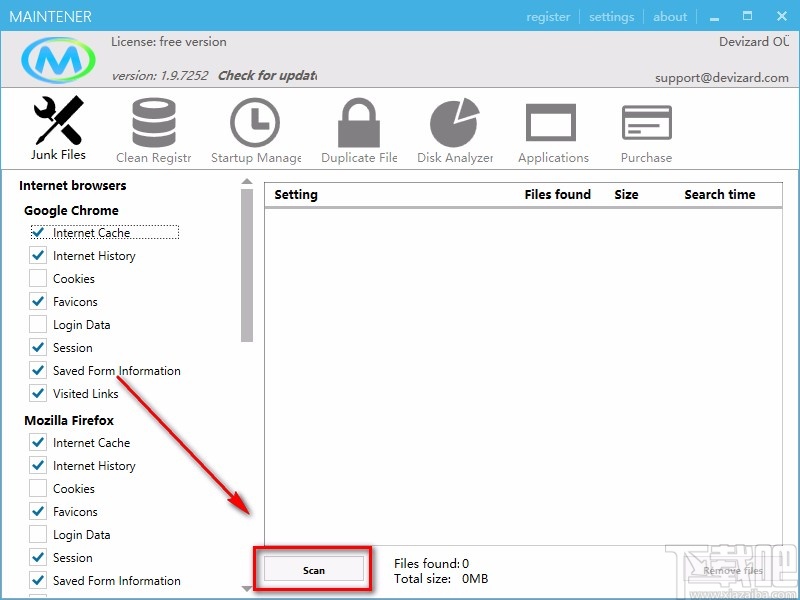Click the Maintener M logo

click(x=58, y=60)
